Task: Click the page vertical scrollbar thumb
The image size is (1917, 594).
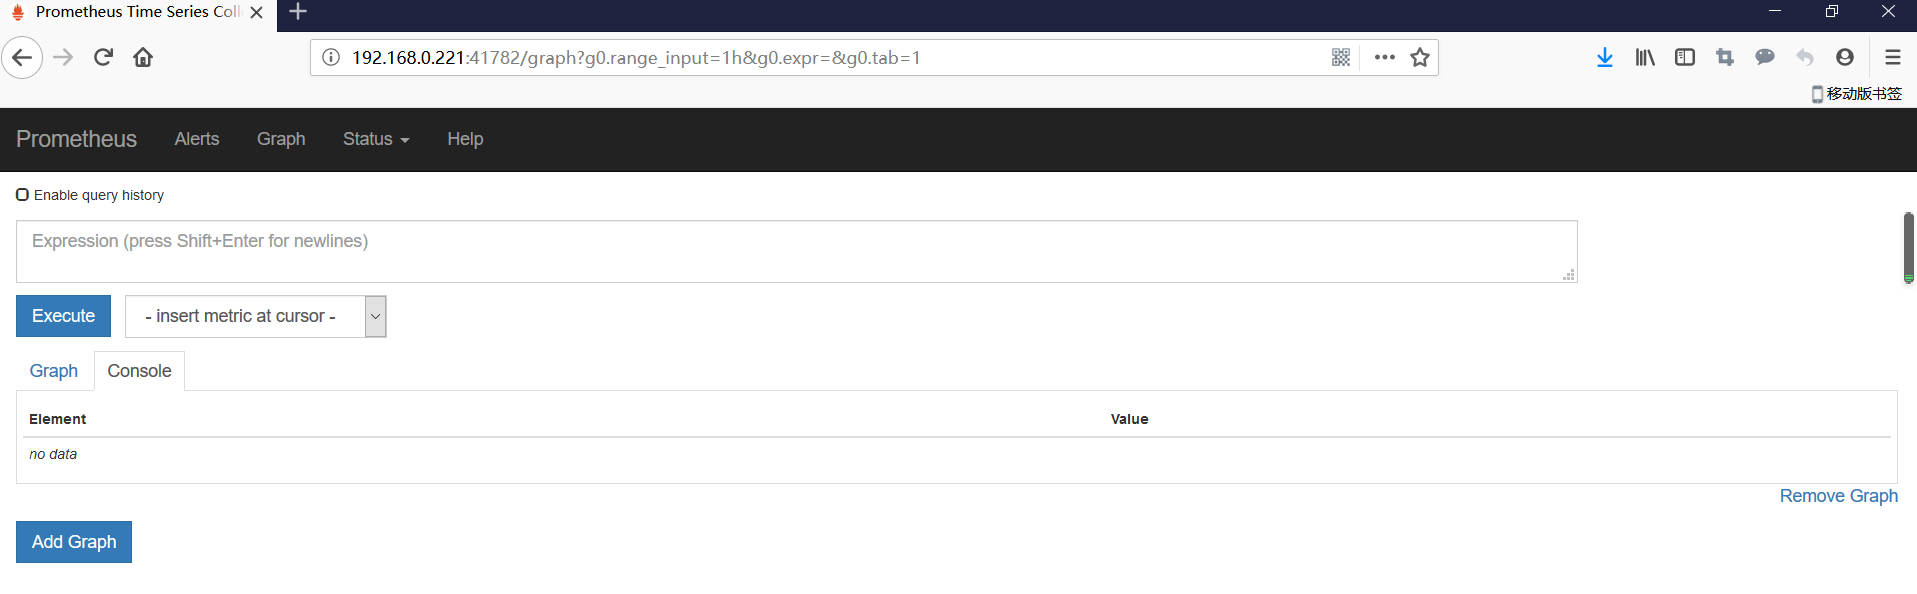Action: [x=1908, y=247]
